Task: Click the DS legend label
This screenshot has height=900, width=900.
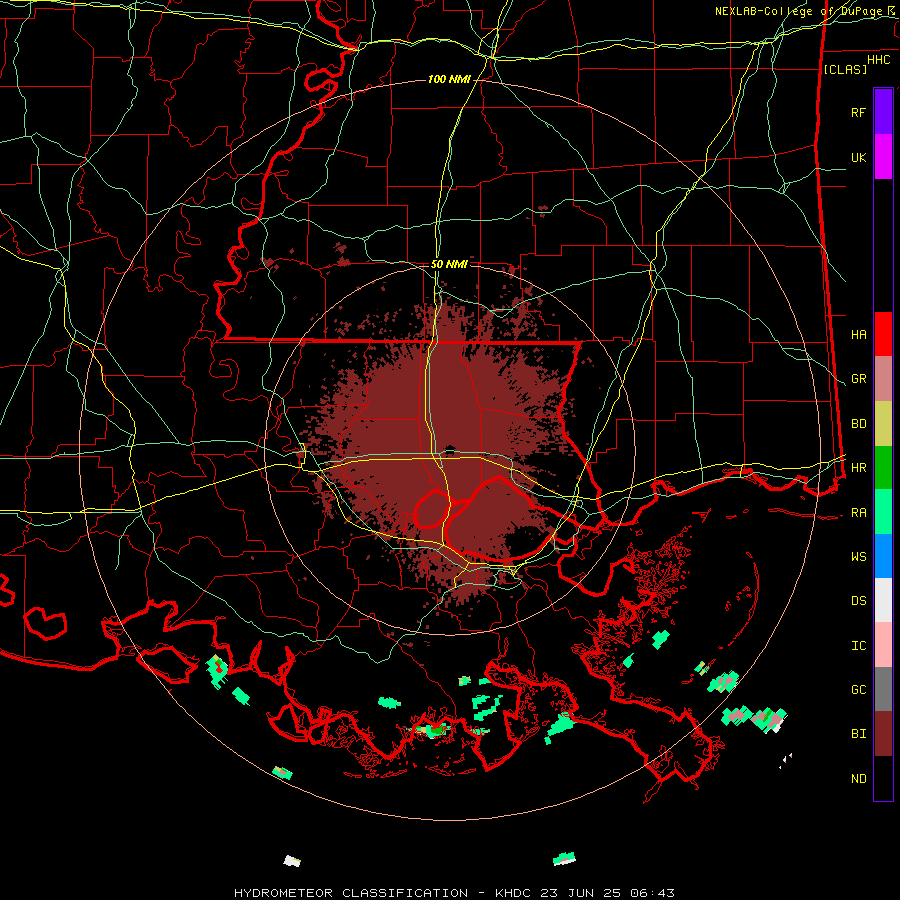Action: coord(858,600)
